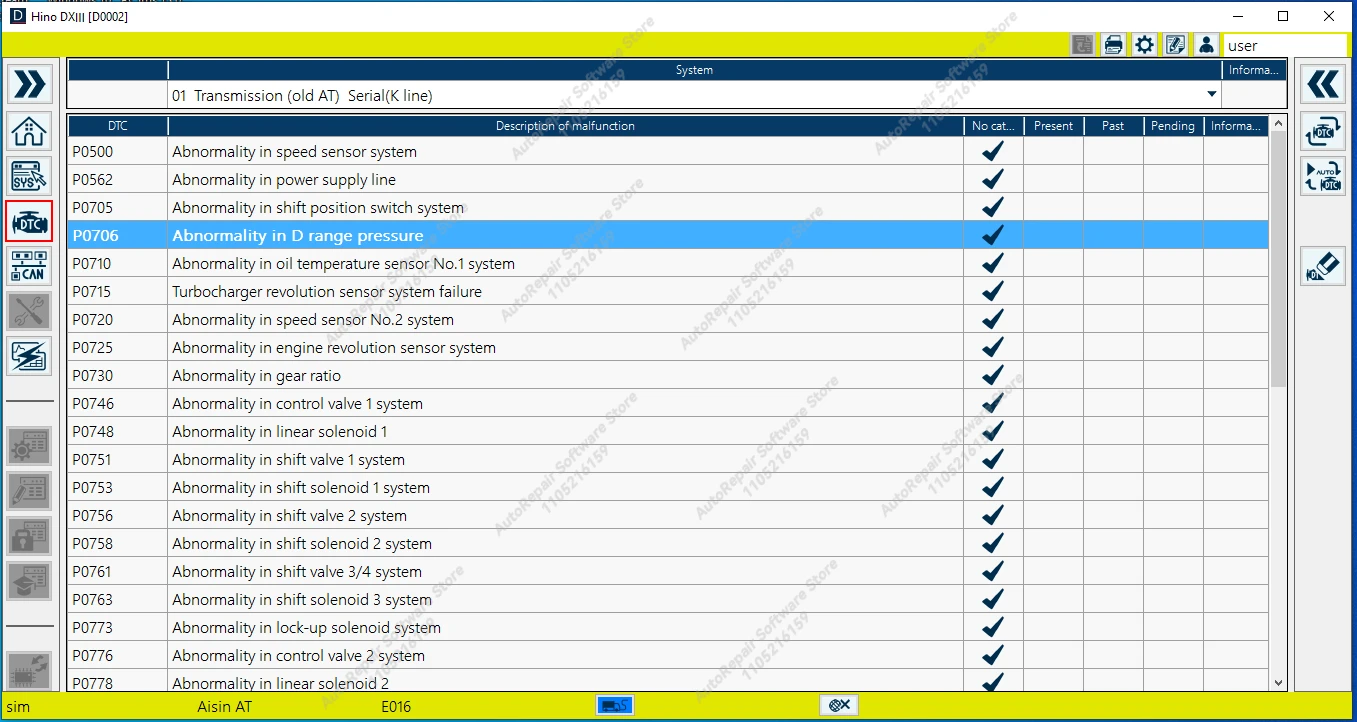Click the user name input field

tap(1285, 45)
